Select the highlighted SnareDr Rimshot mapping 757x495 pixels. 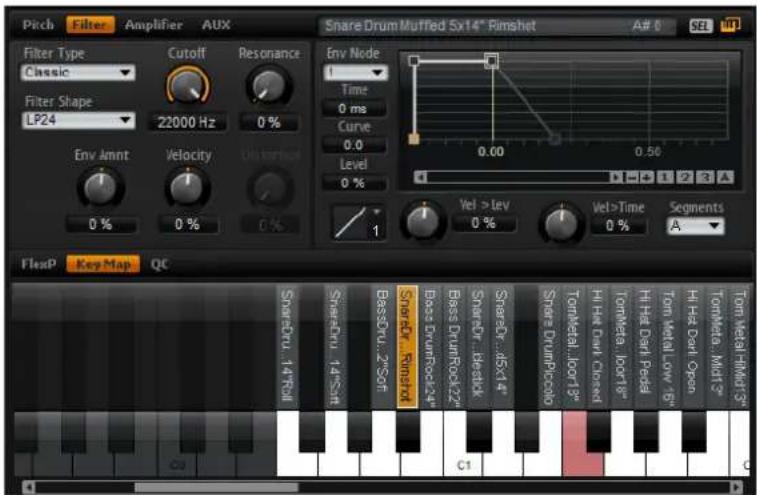pyautogui.click(x=407, y=347)
